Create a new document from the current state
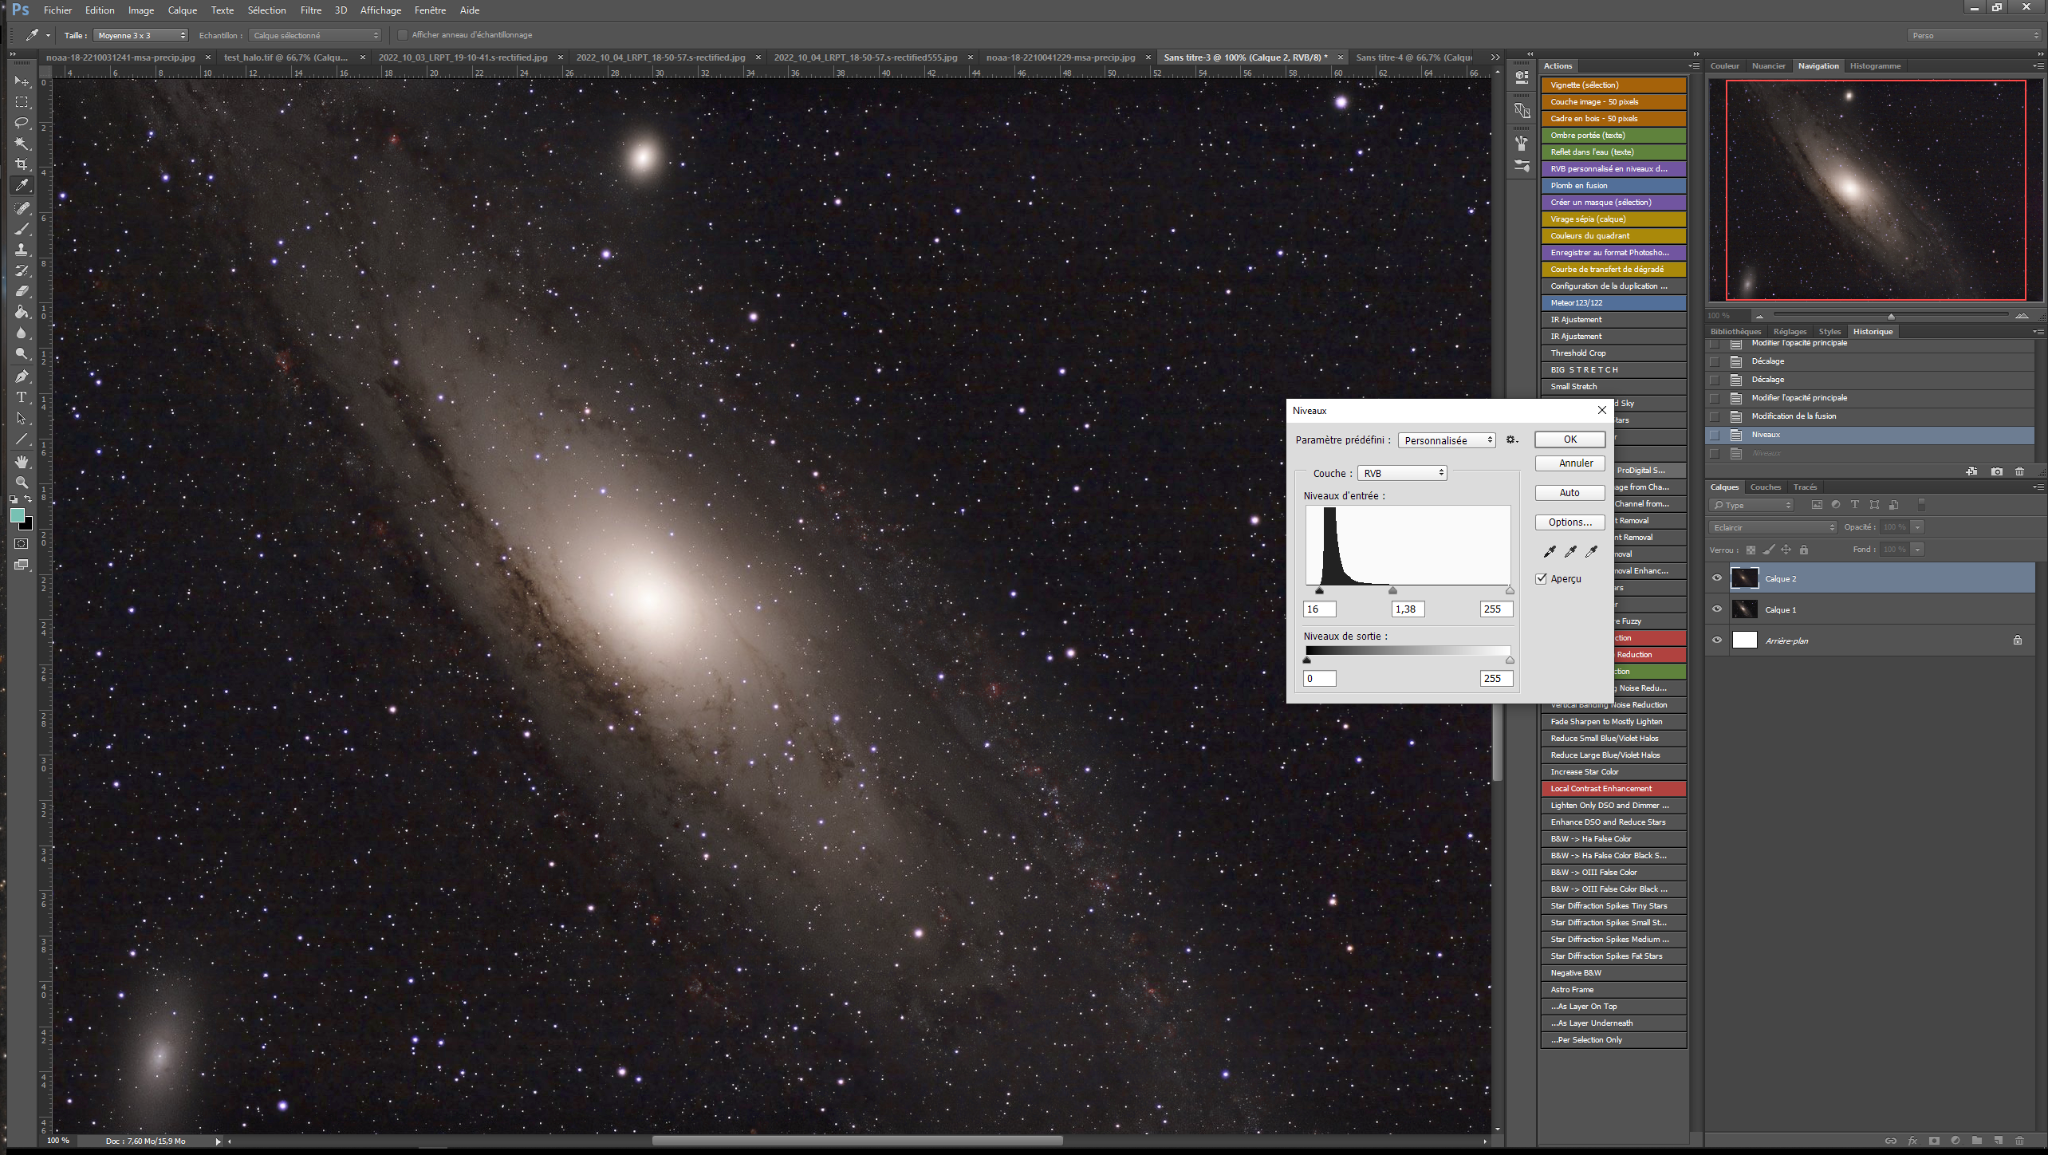This screenshot has width=2048, height=1155. (x=1971, y=471)
